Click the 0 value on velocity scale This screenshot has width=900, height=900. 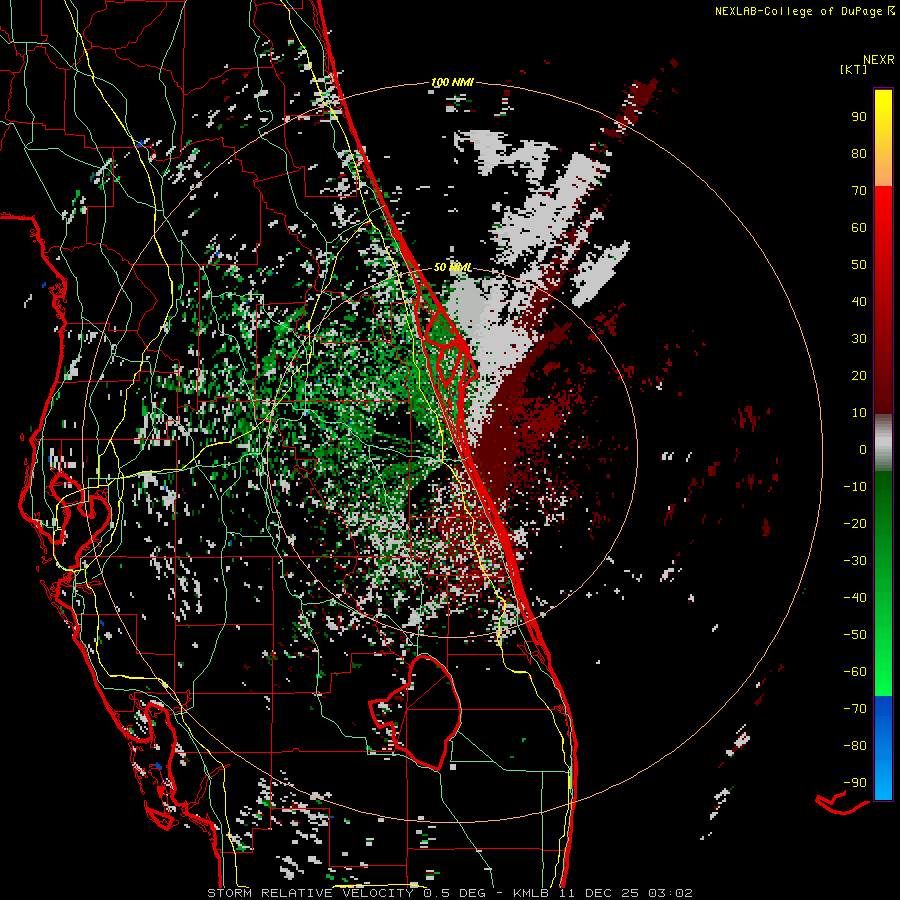[x=863, y=450]
